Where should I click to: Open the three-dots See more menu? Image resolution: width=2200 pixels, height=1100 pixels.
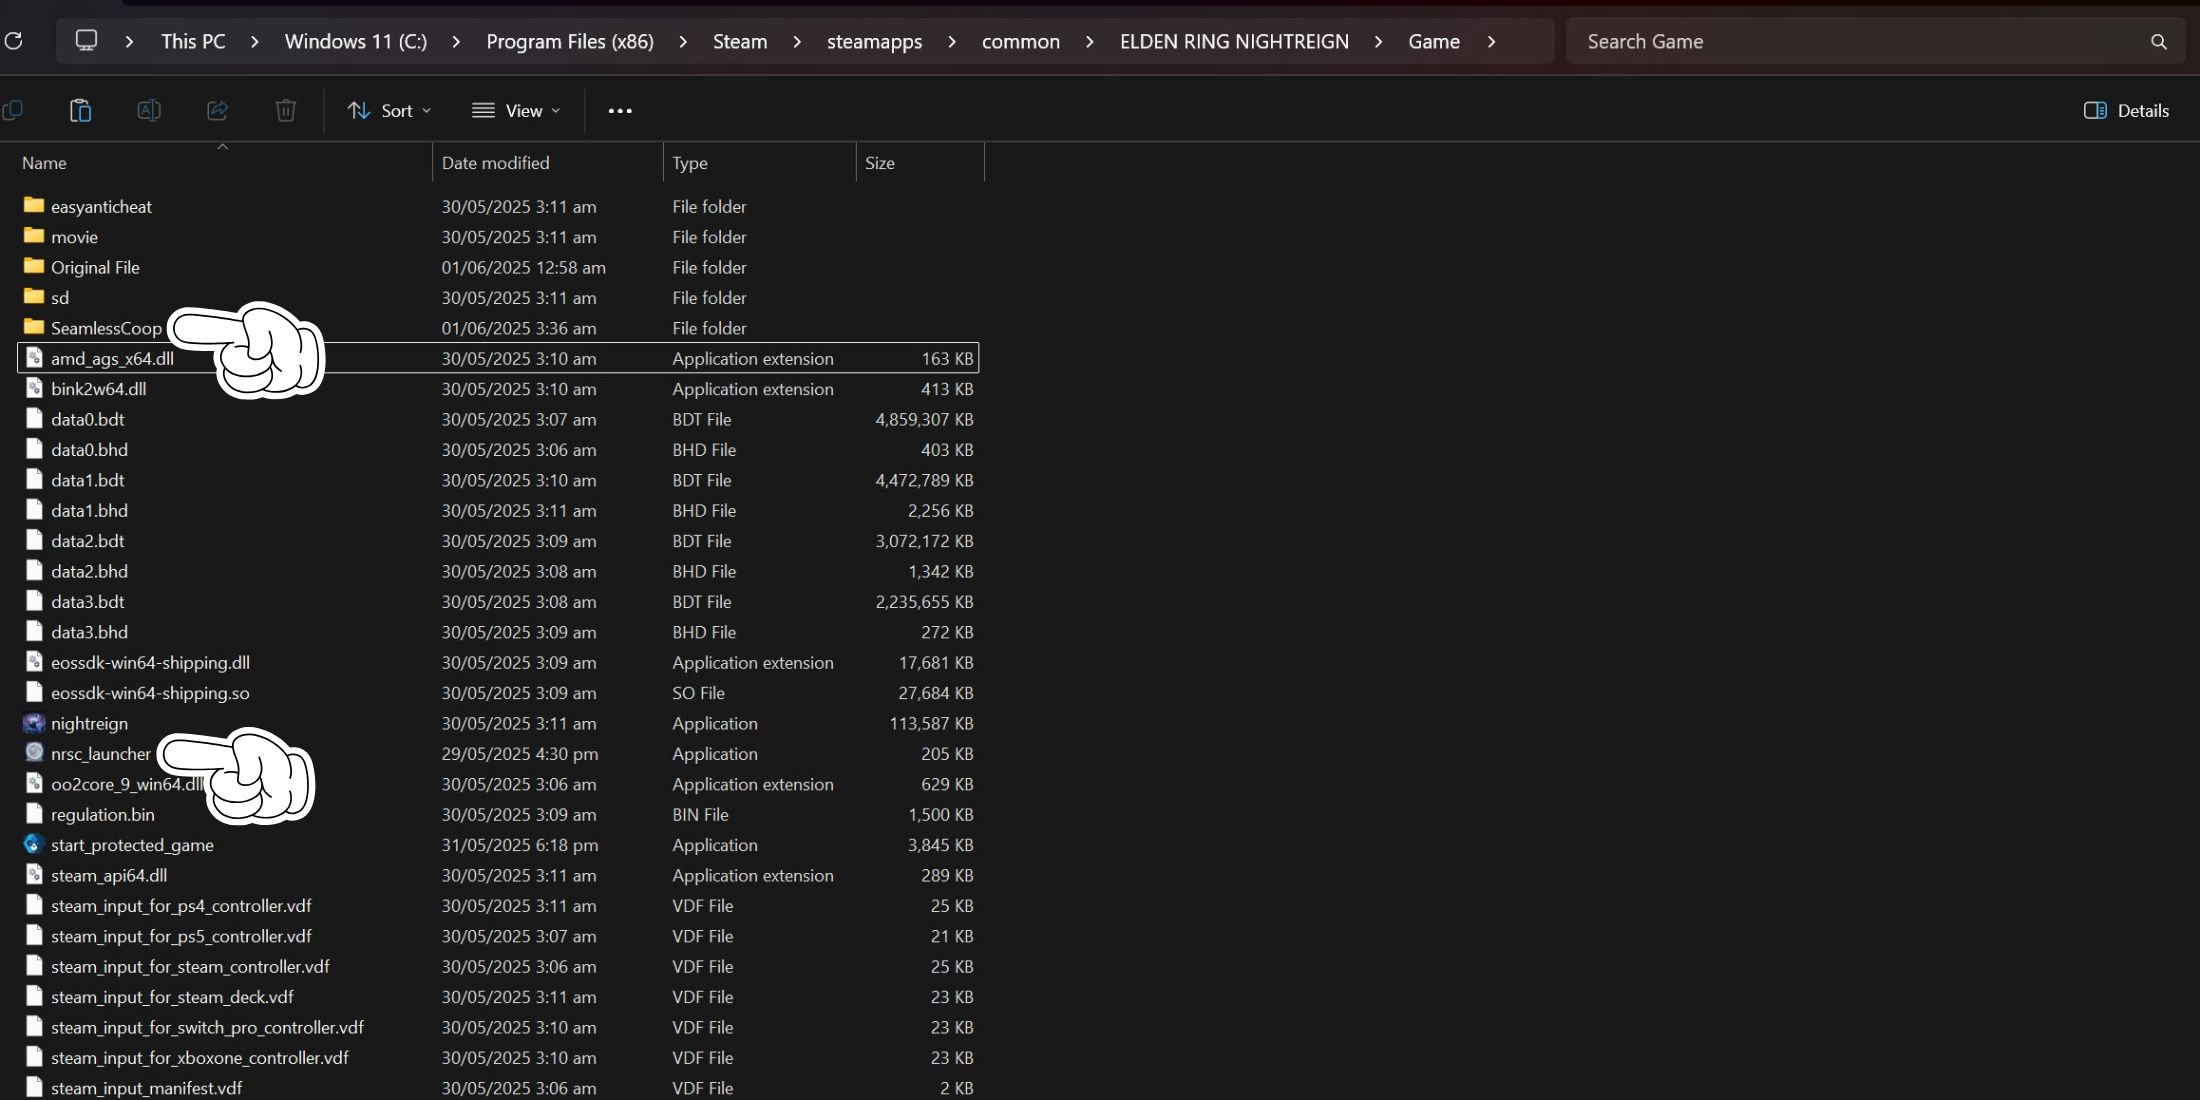click(x=620, y=111)
